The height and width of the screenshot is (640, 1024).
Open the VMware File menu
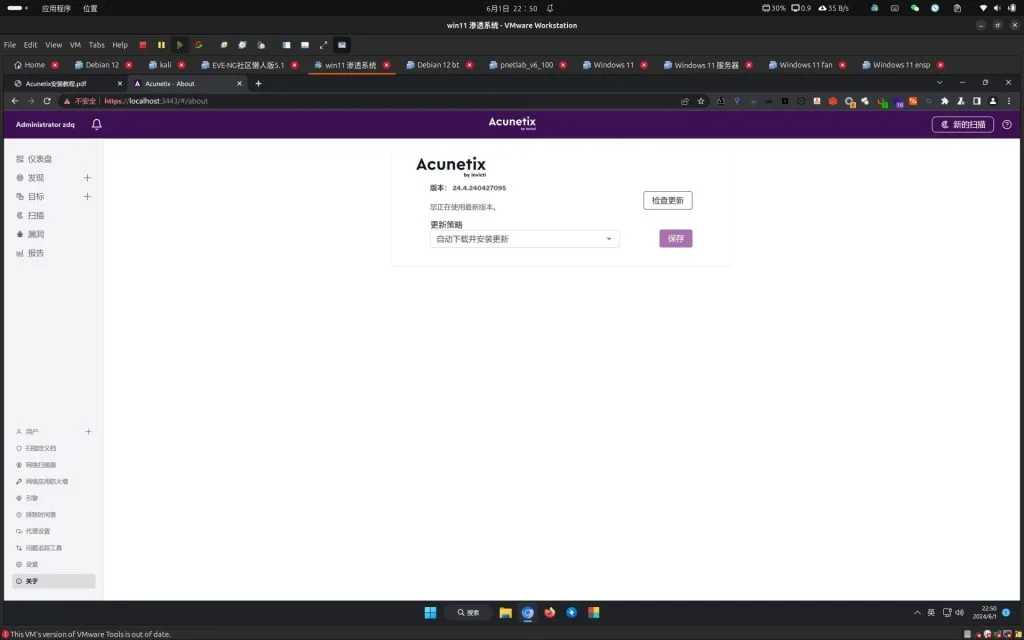pos(10,45)
